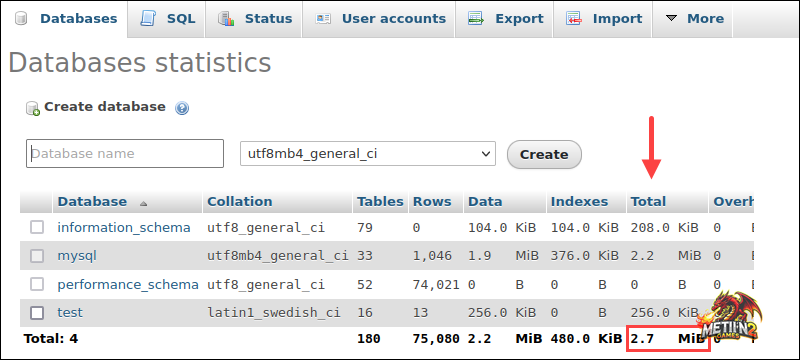The height and width of the screenshot is (360, 800).
Task: Click the Import arrow icon
Action: pos(574,19)
